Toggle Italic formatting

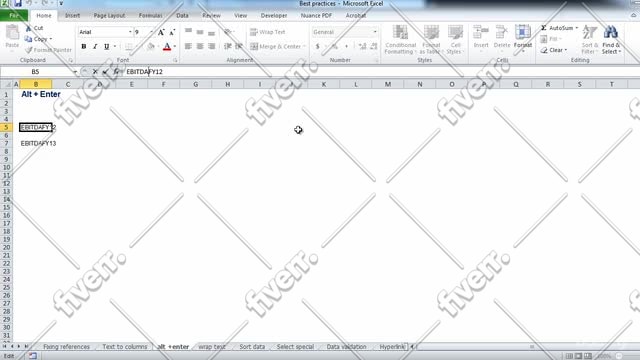click(x=95, y=47)
